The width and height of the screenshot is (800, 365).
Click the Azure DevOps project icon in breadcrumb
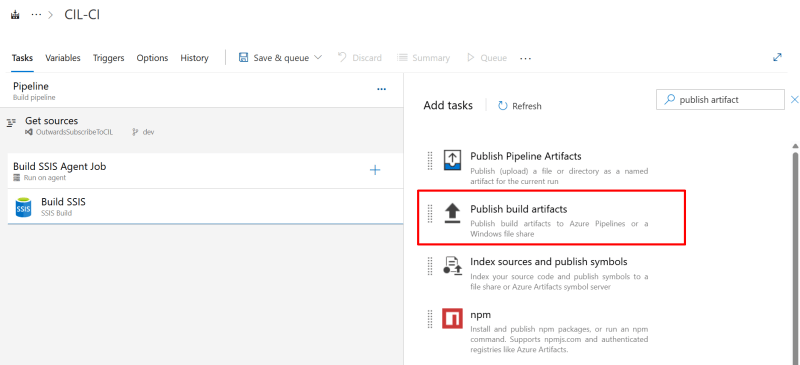pyautogui.click(x=15, y=15)
